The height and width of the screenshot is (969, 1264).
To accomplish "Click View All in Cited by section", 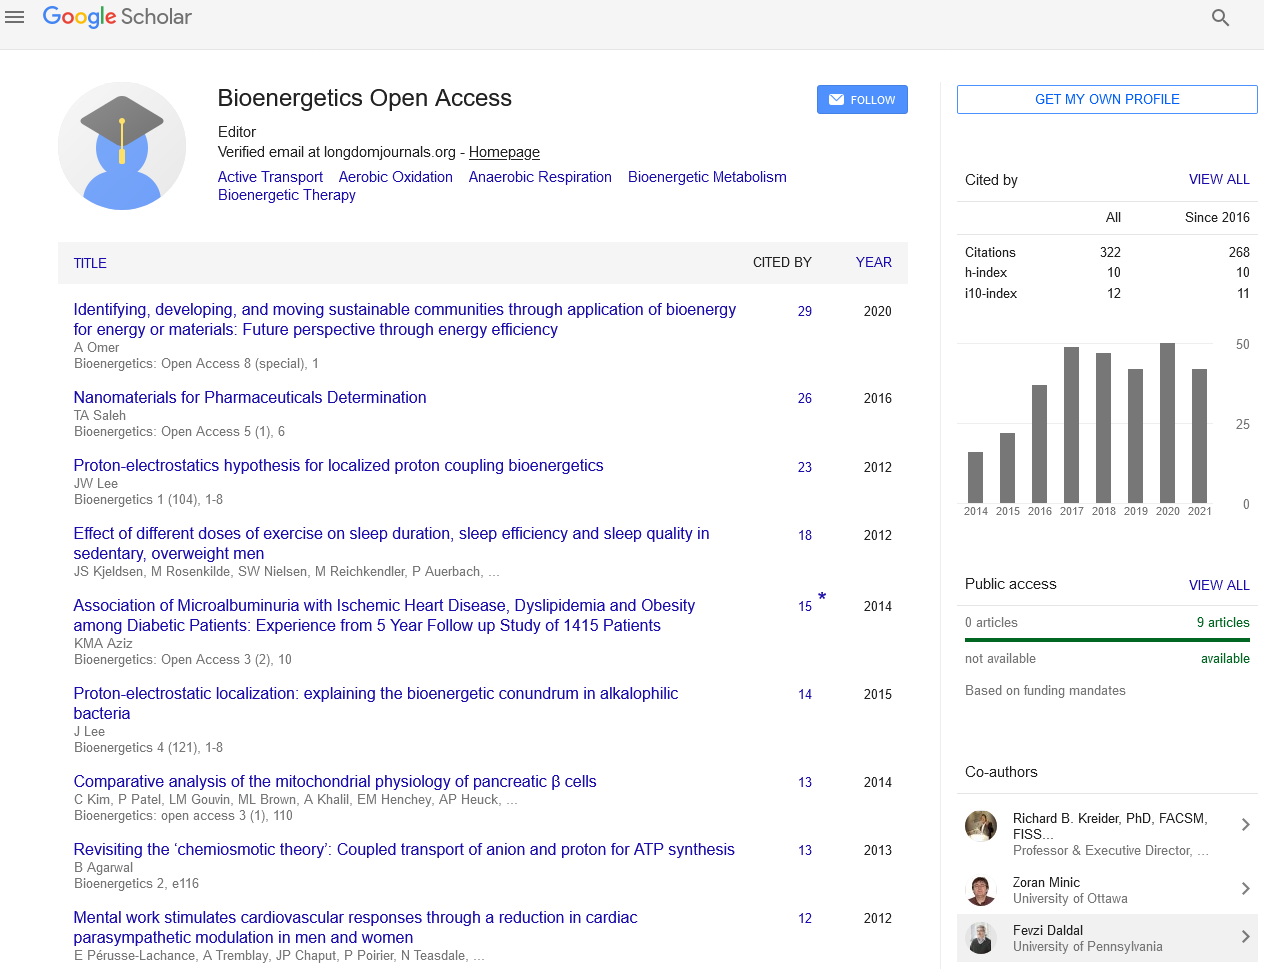I will (1219, 179).
